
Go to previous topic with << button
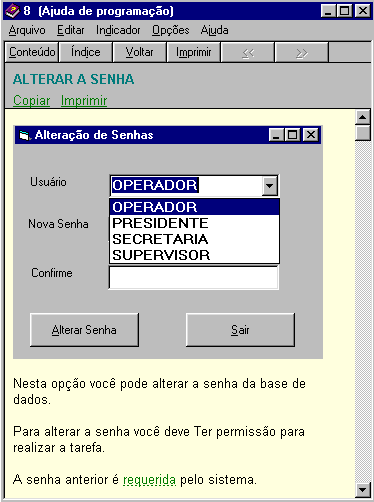[x=248, y=52]
